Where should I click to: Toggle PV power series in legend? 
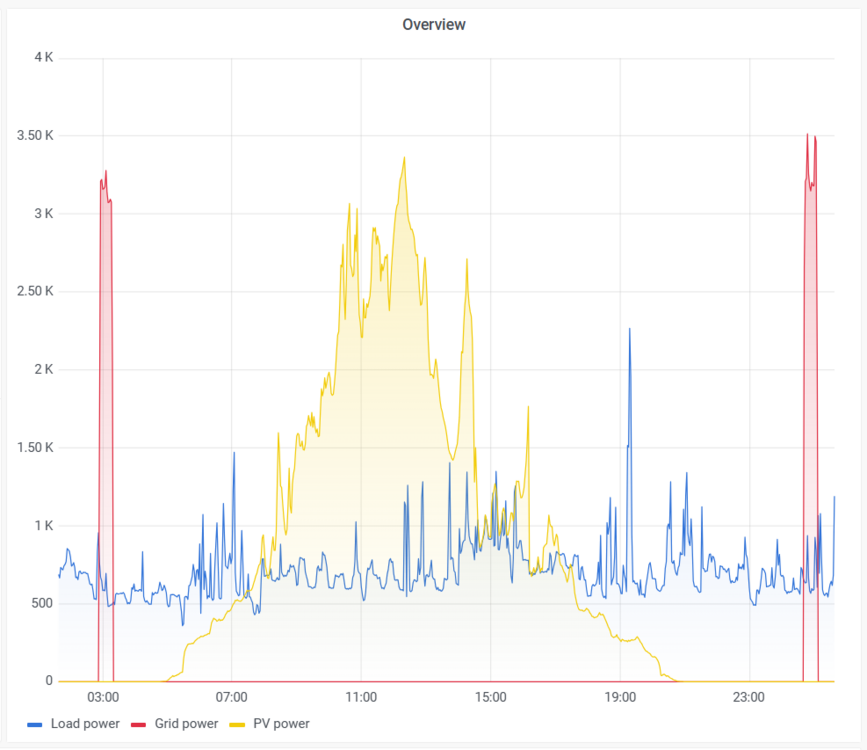281,723
